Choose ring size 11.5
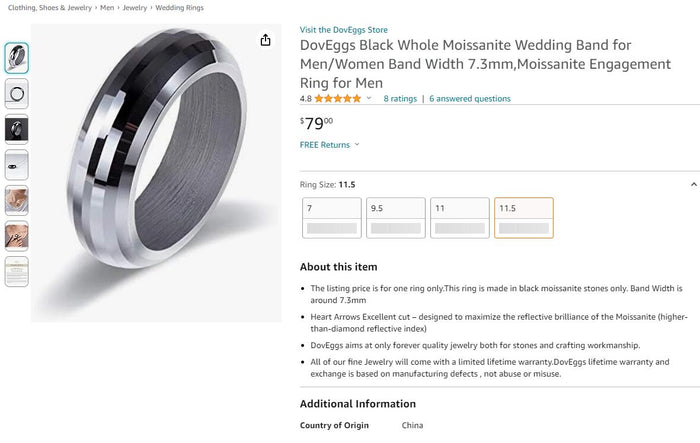The height and width of the screenshot is (443, 700). pyautogui.click(x=524, y=218)
